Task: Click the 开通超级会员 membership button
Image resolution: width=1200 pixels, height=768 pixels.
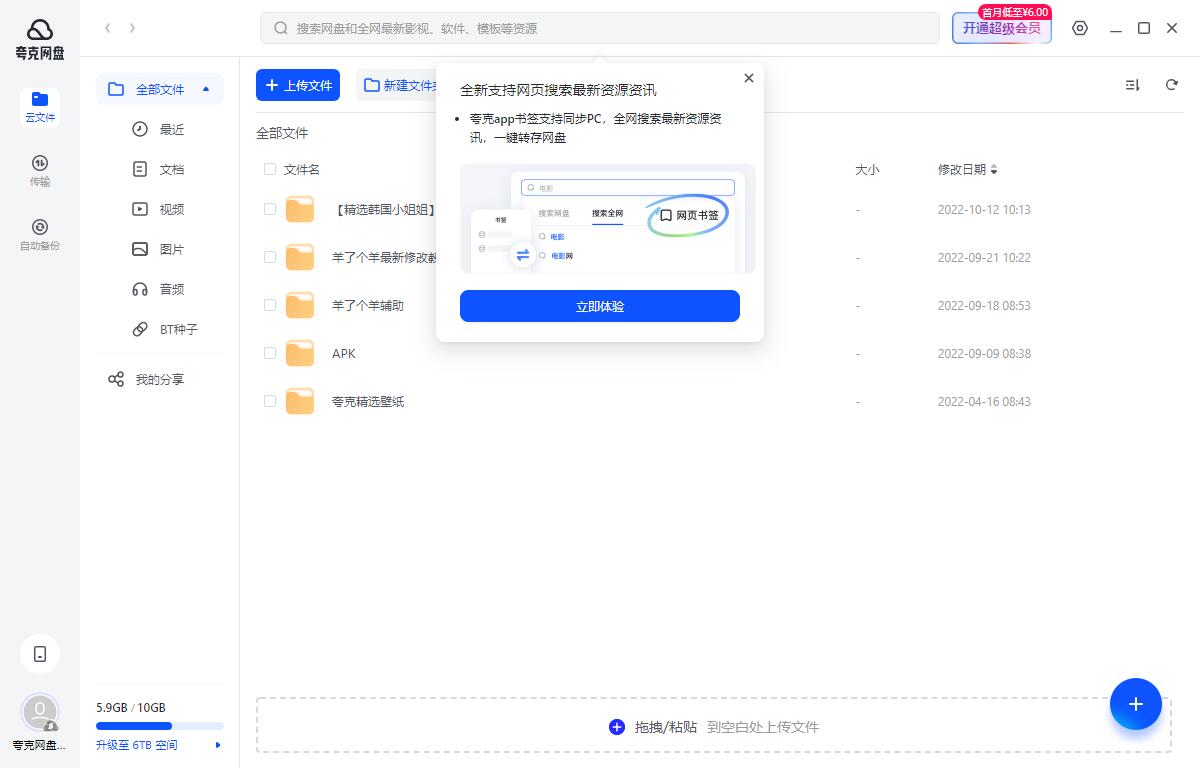Action: click(x=1002, y=28)
